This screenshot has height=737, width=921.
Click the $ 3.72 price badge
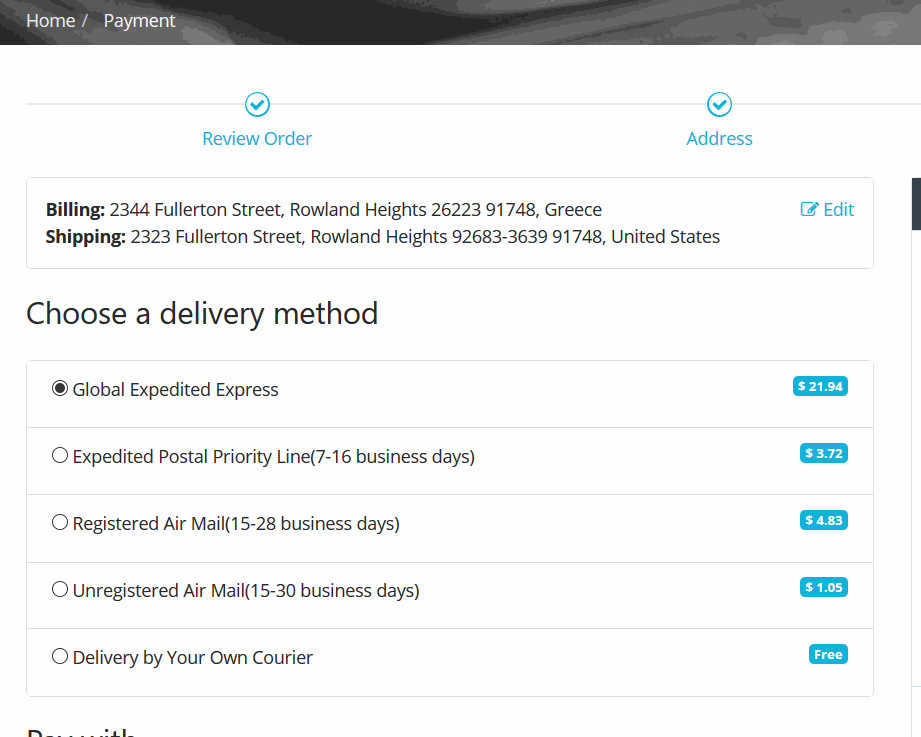point(824,453)
